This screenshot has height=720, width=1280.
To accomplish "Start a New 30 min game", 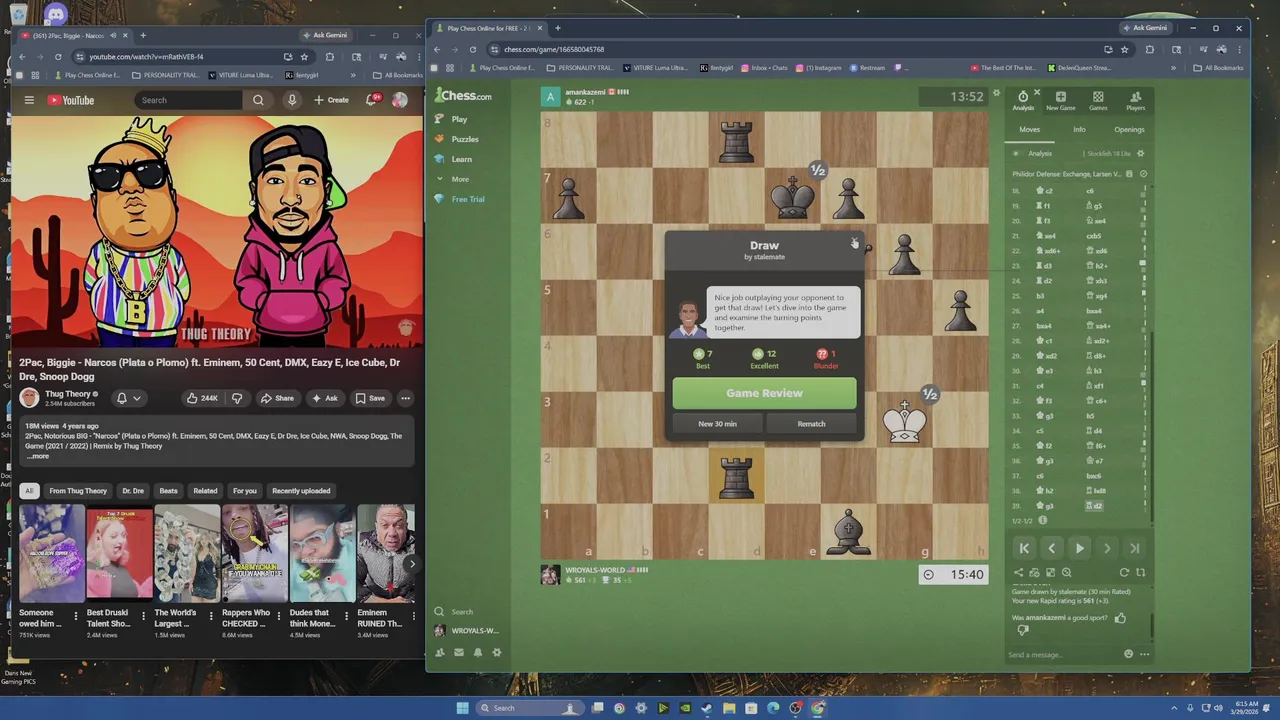I will pos(717,423).
